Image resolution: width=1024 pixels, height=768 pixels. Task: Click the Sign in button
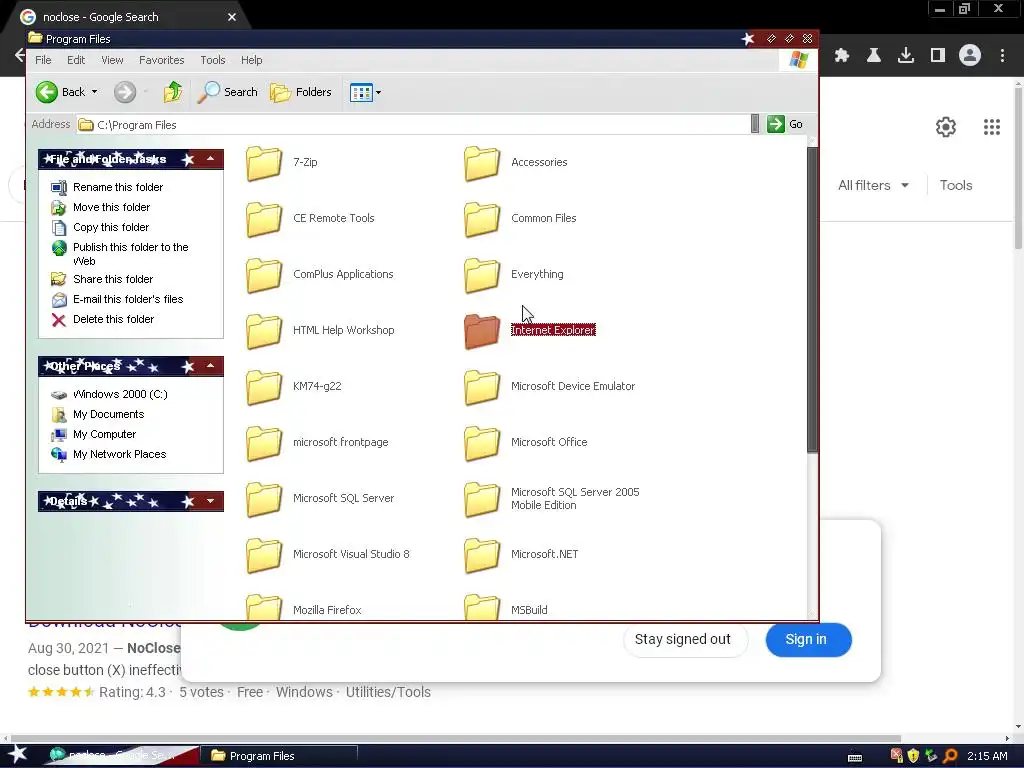tap(808, 639)
